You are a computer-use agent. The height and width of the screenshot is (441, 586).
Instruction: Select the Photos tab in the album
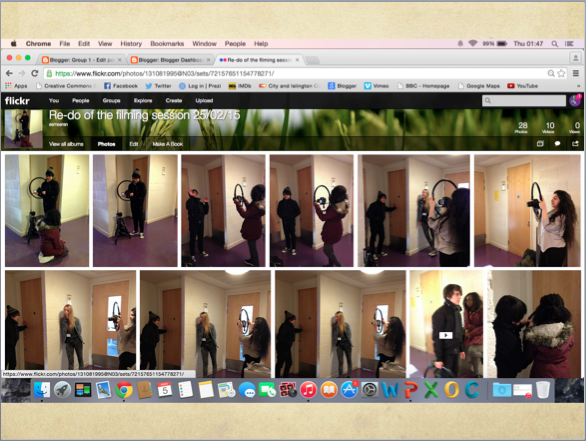pos(107,144)
